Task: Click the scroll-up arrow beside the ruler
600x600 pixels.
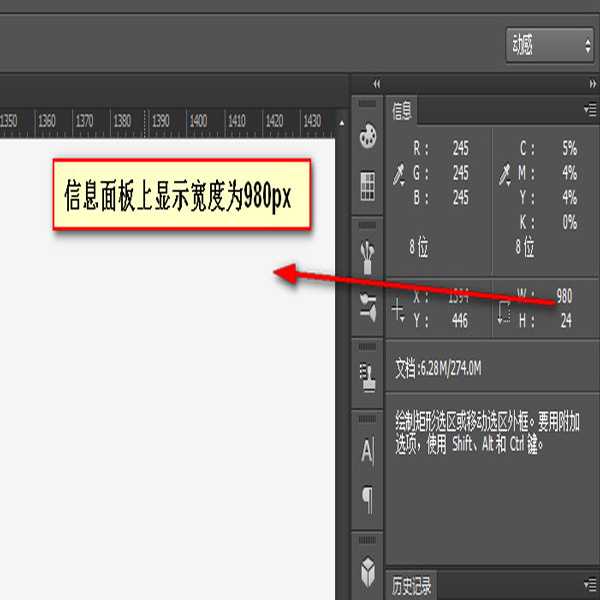Action: [x=342, y=123]
